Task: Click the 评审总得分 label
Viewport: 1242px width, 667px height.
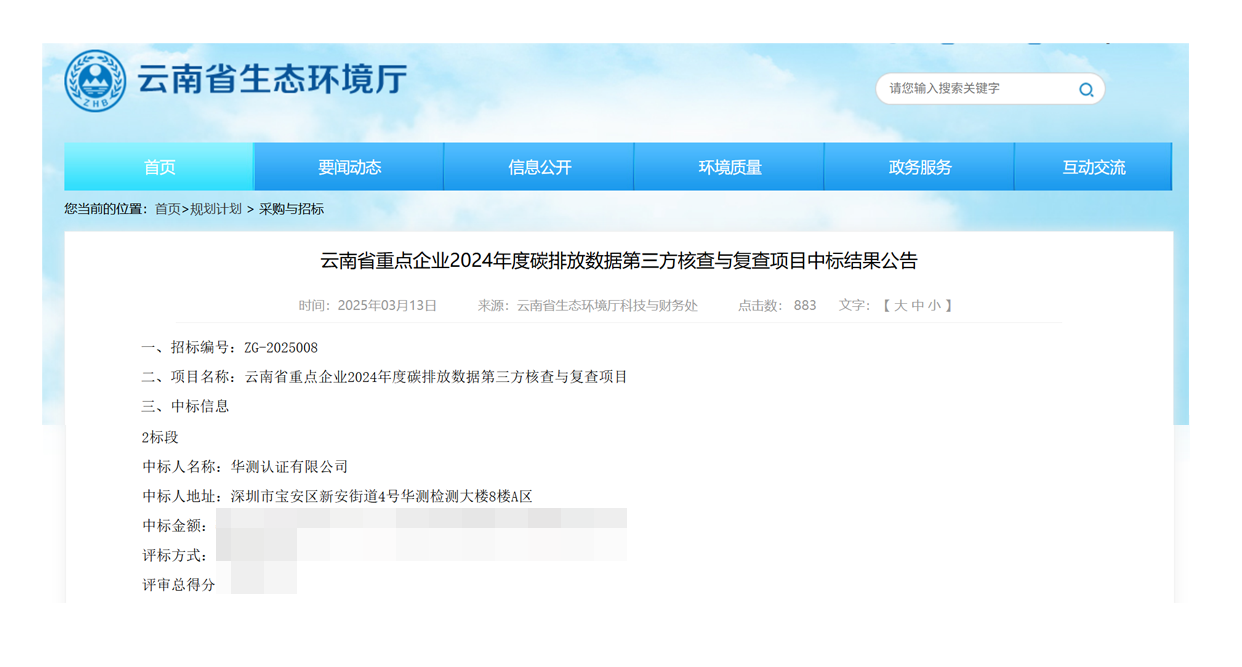Action: [179, 585]
